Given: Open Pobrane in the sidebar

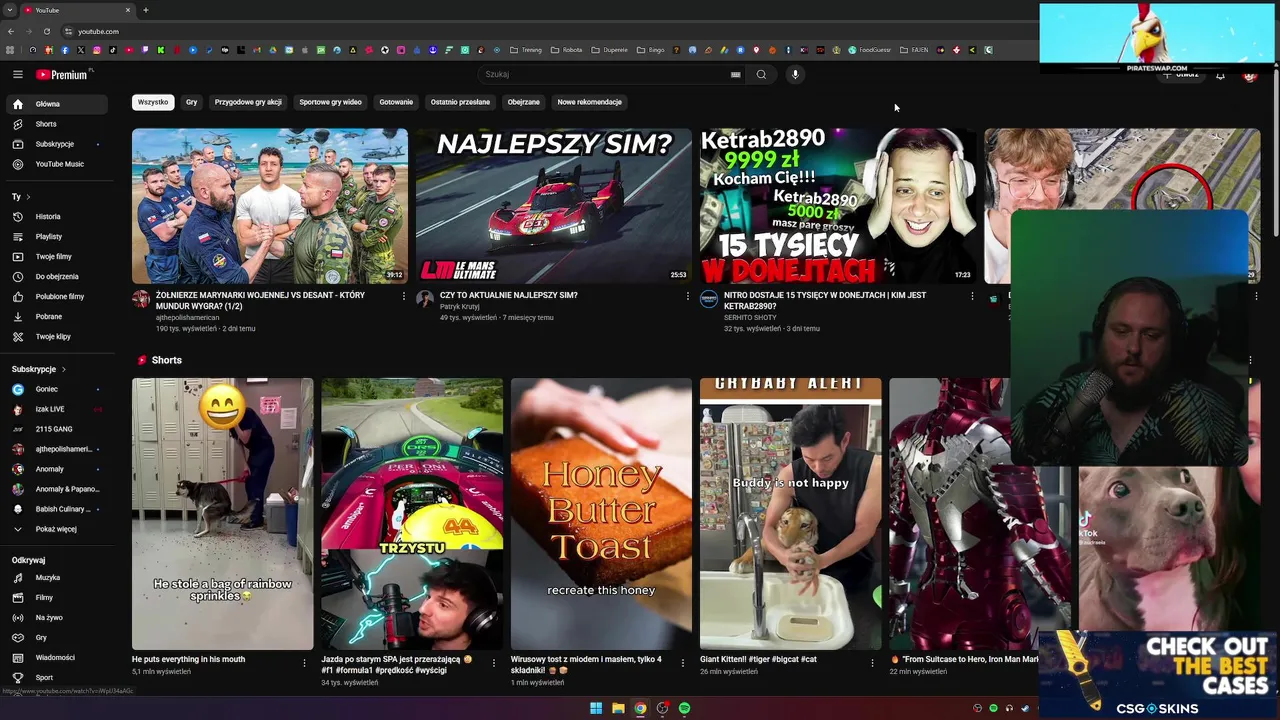Looking at the screenshot, I should (x=57, y=316).
